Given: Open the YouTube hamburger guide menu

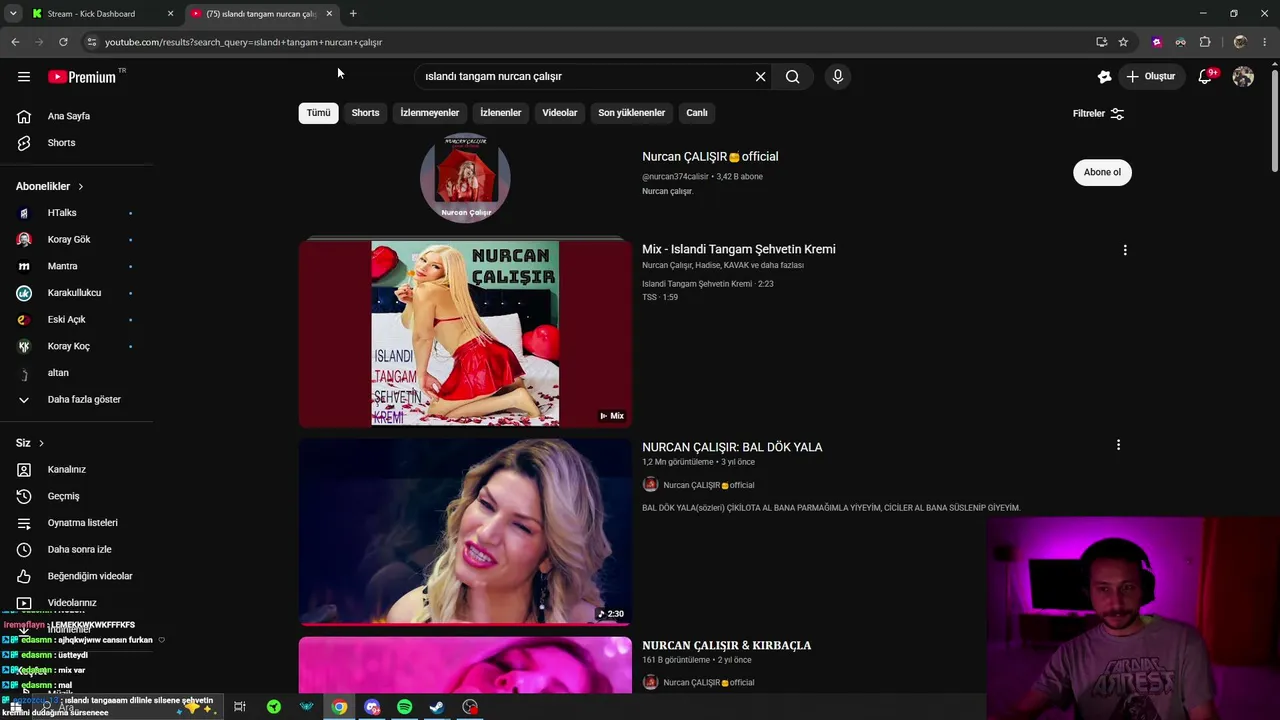Looking at the screenshot, I should click(24, 76).
